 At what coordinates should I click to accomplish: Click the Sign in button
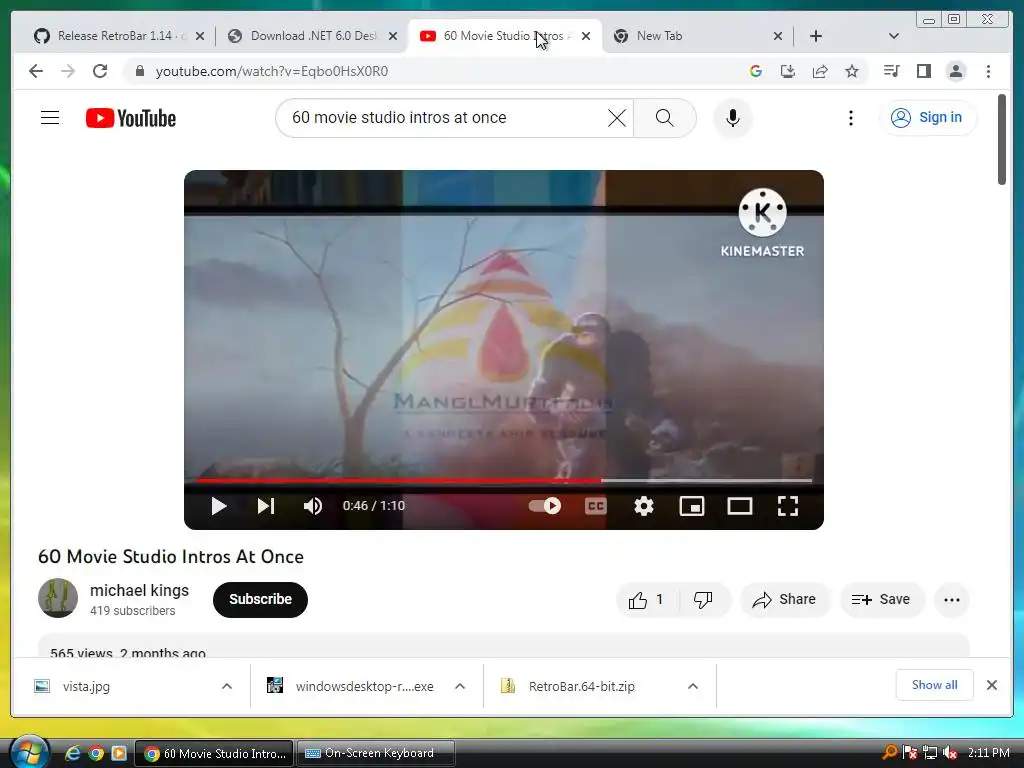click(927, 118)
